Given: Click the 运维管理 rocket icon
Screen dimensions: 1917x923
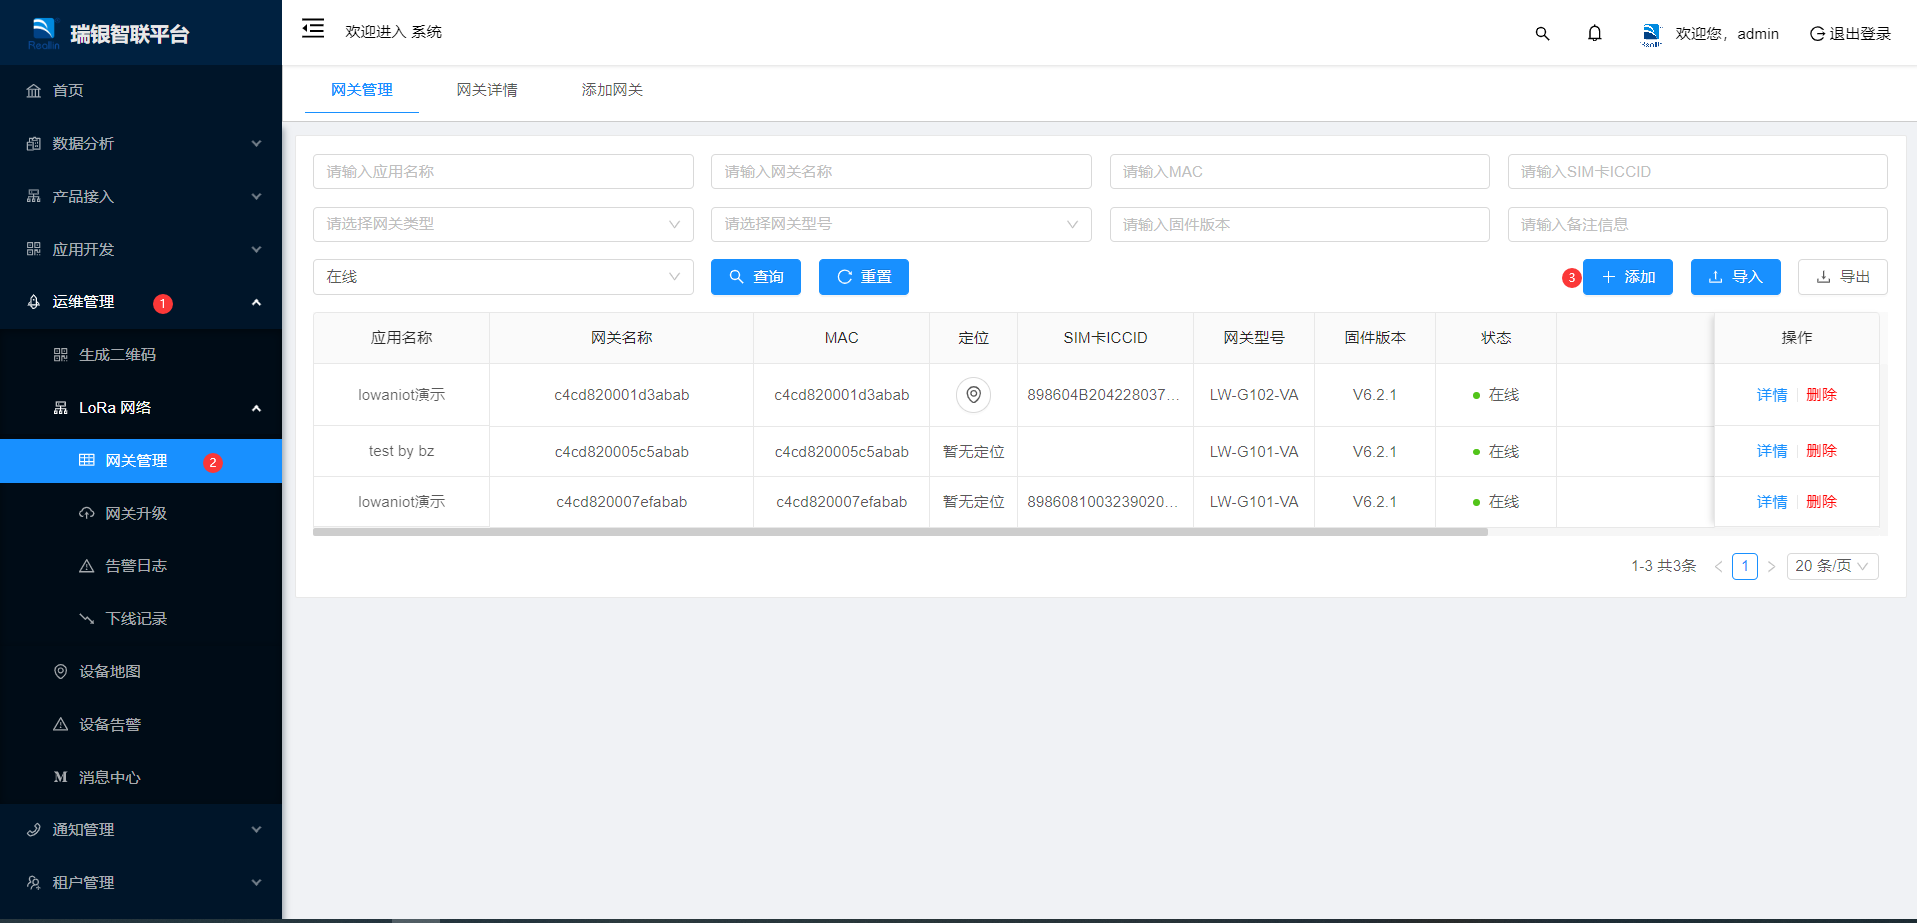Looking at the screenshot, I should coord(34,302).
